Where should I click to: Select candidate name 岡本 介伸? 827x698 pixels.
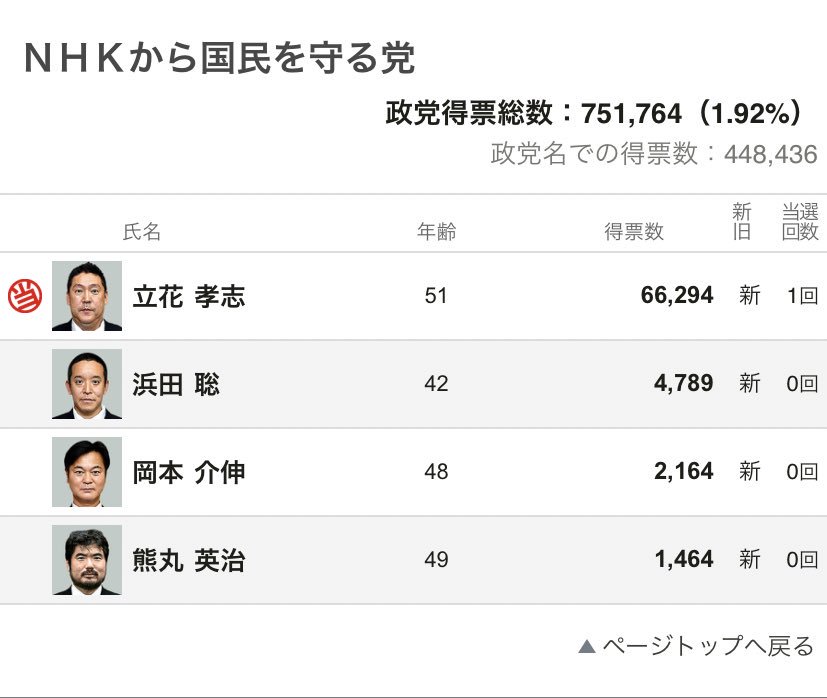[189, 472]
